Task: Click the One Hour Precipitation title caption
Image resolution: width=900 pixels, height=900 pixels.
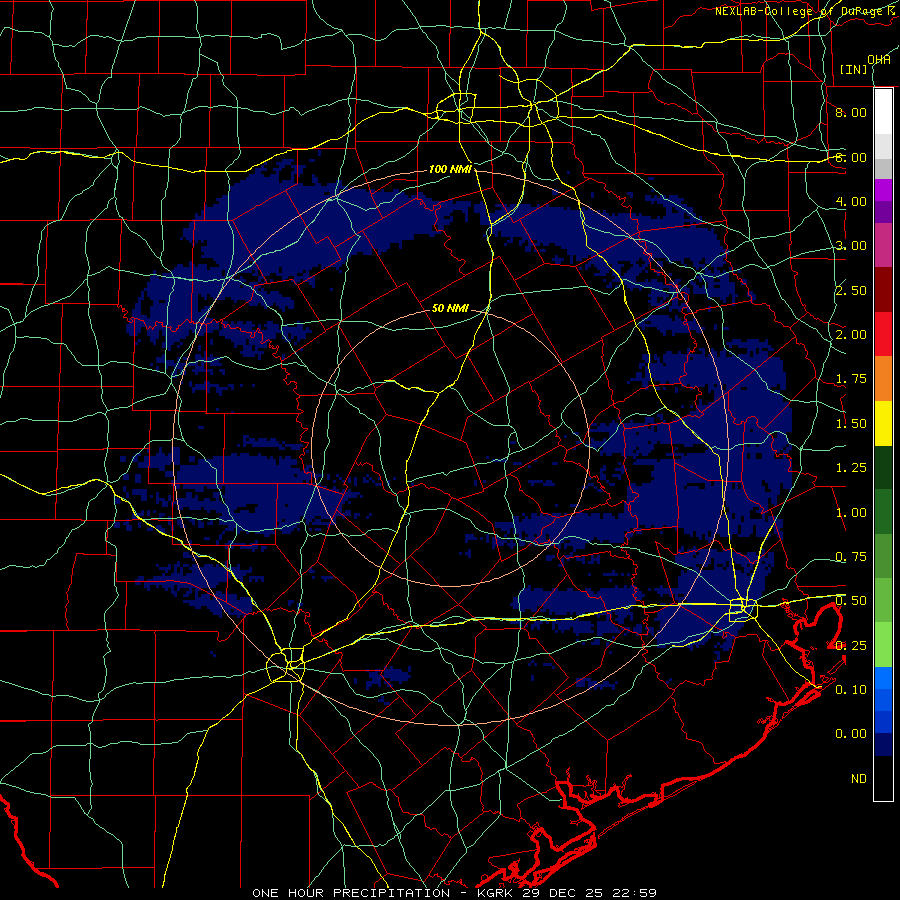Action: [x=455, y=893]
